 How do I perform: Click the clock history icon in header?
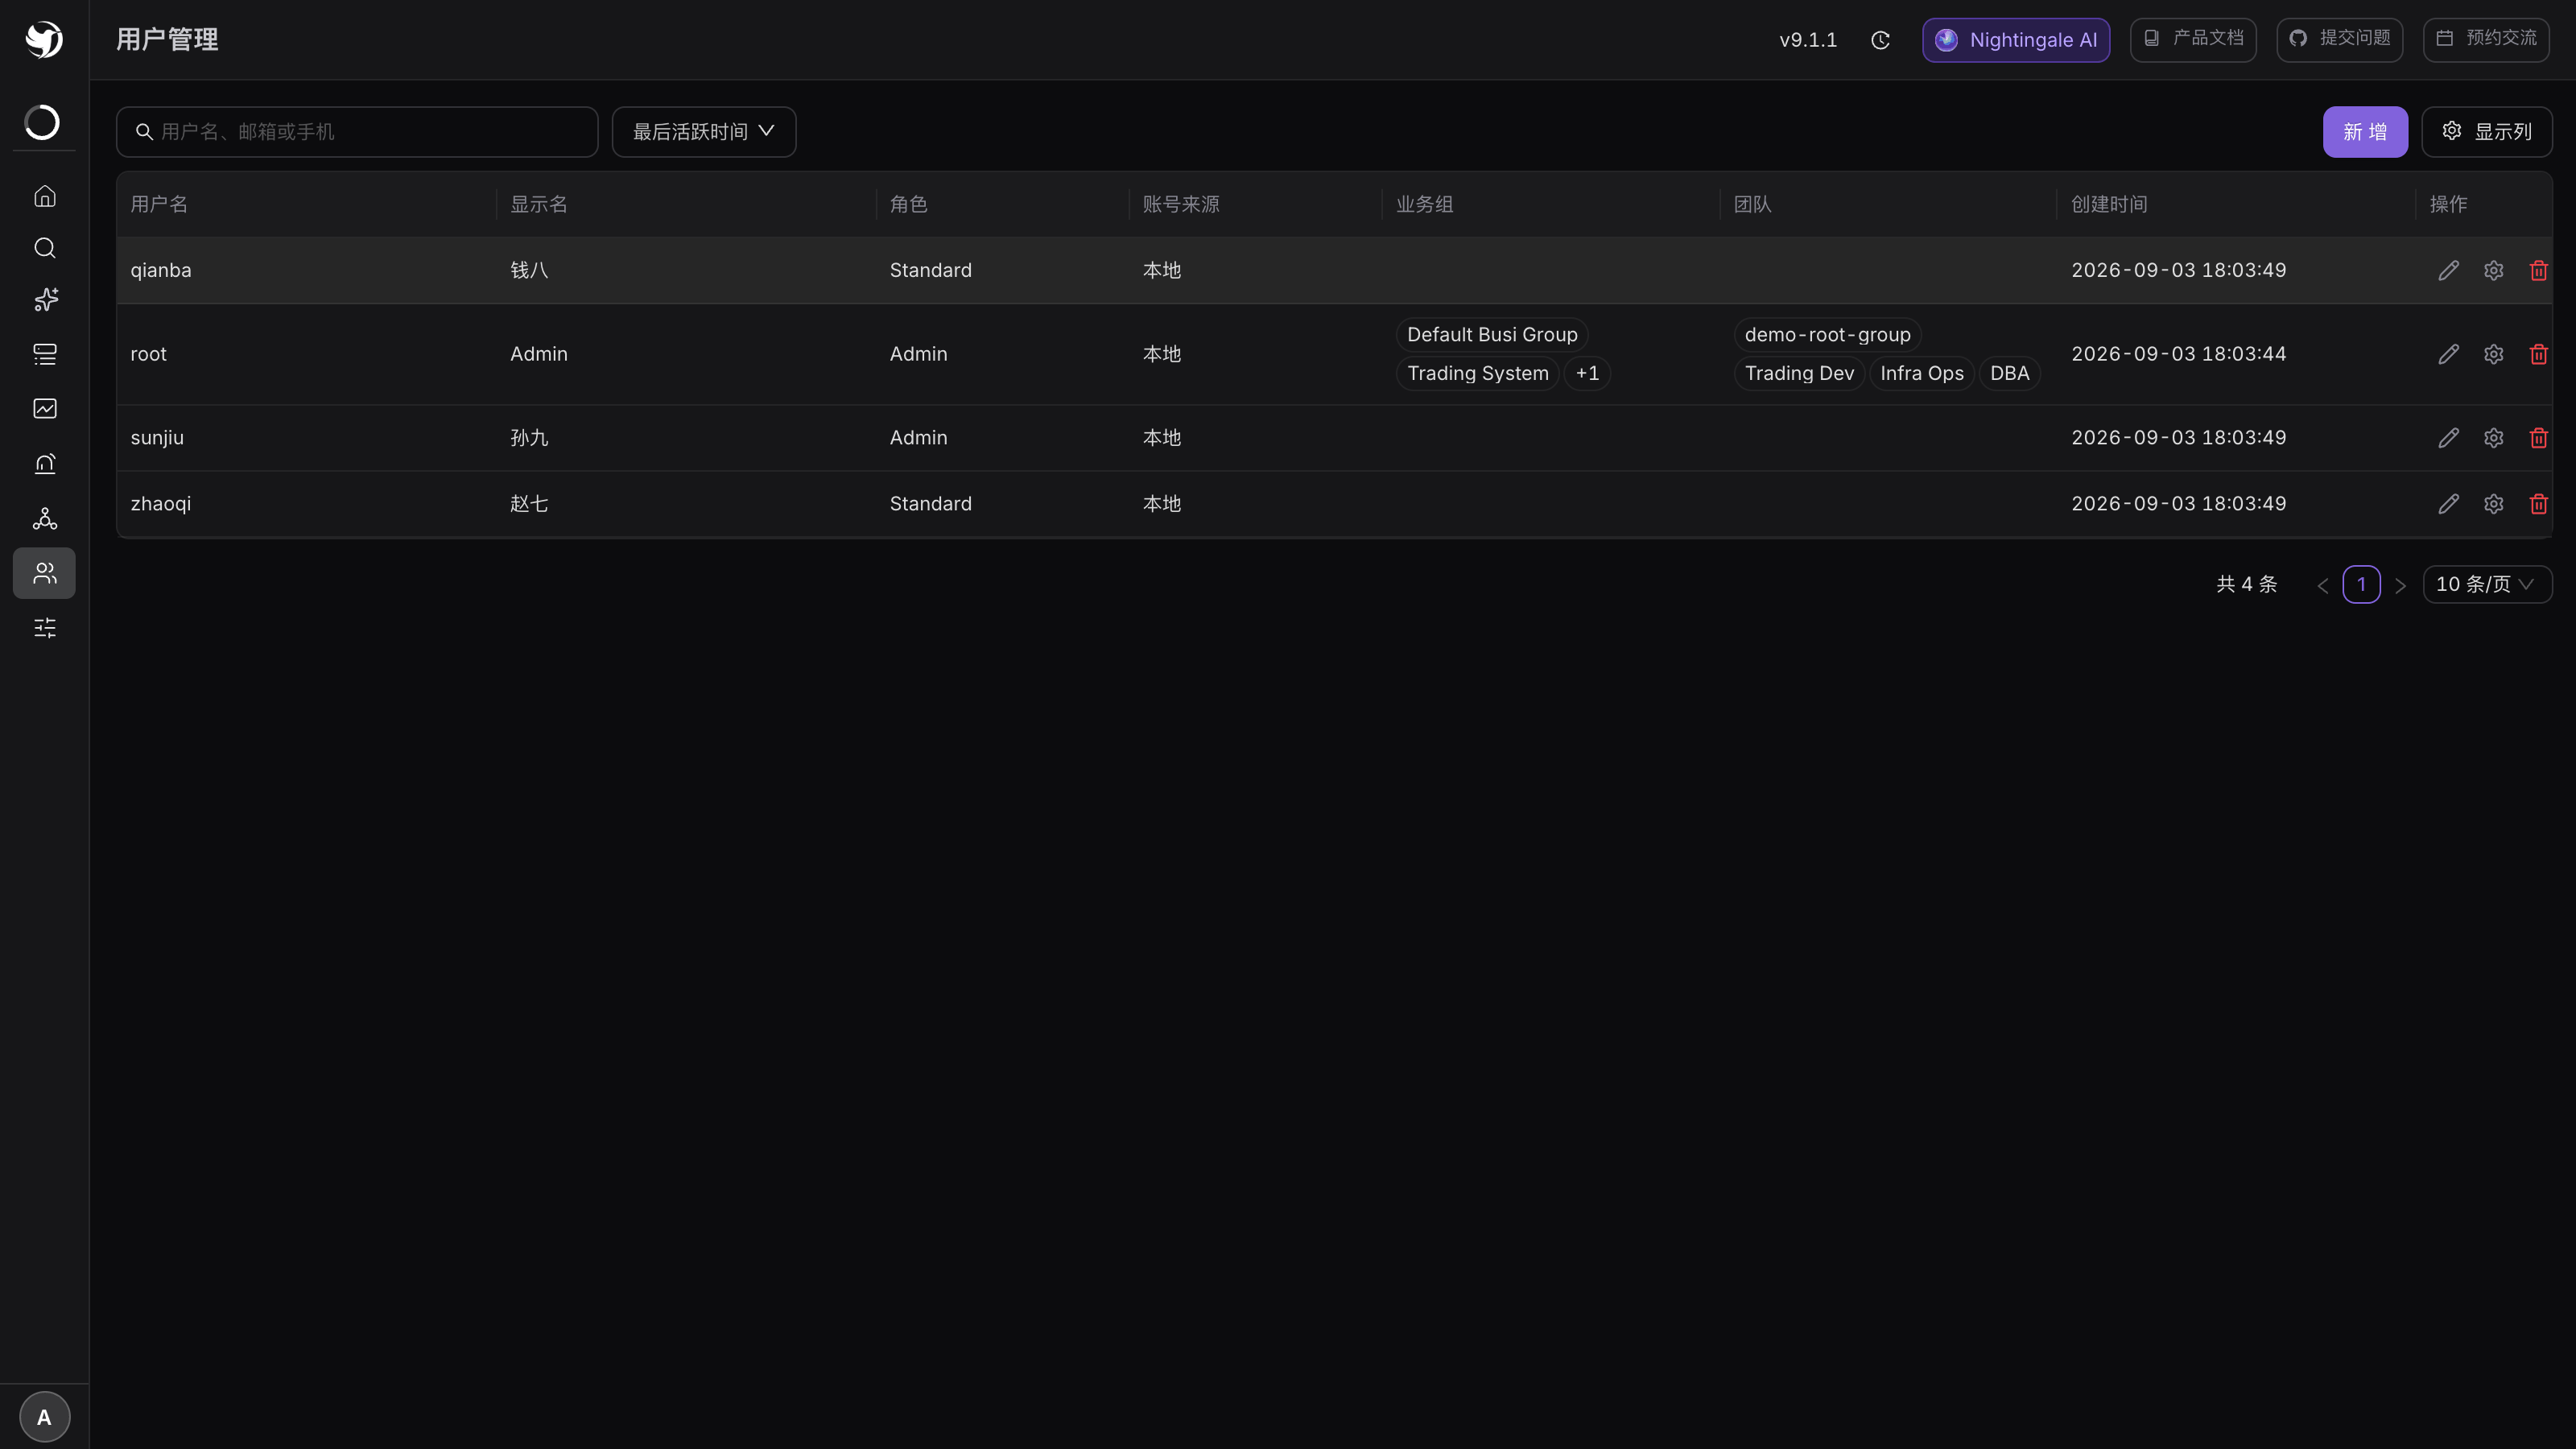click(x=1880, y=40)
